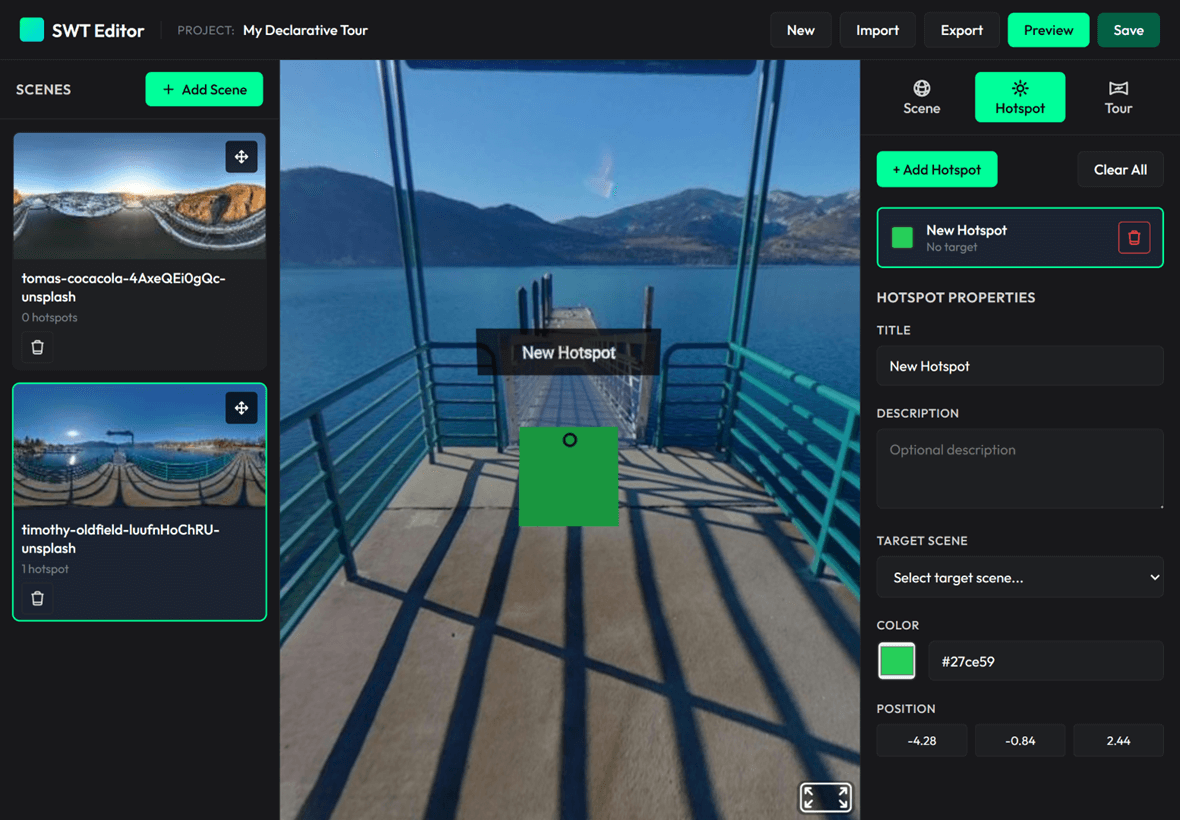The image size is (1180, 820).
Task: Click the Export button
Action: [x=962, y=30]
